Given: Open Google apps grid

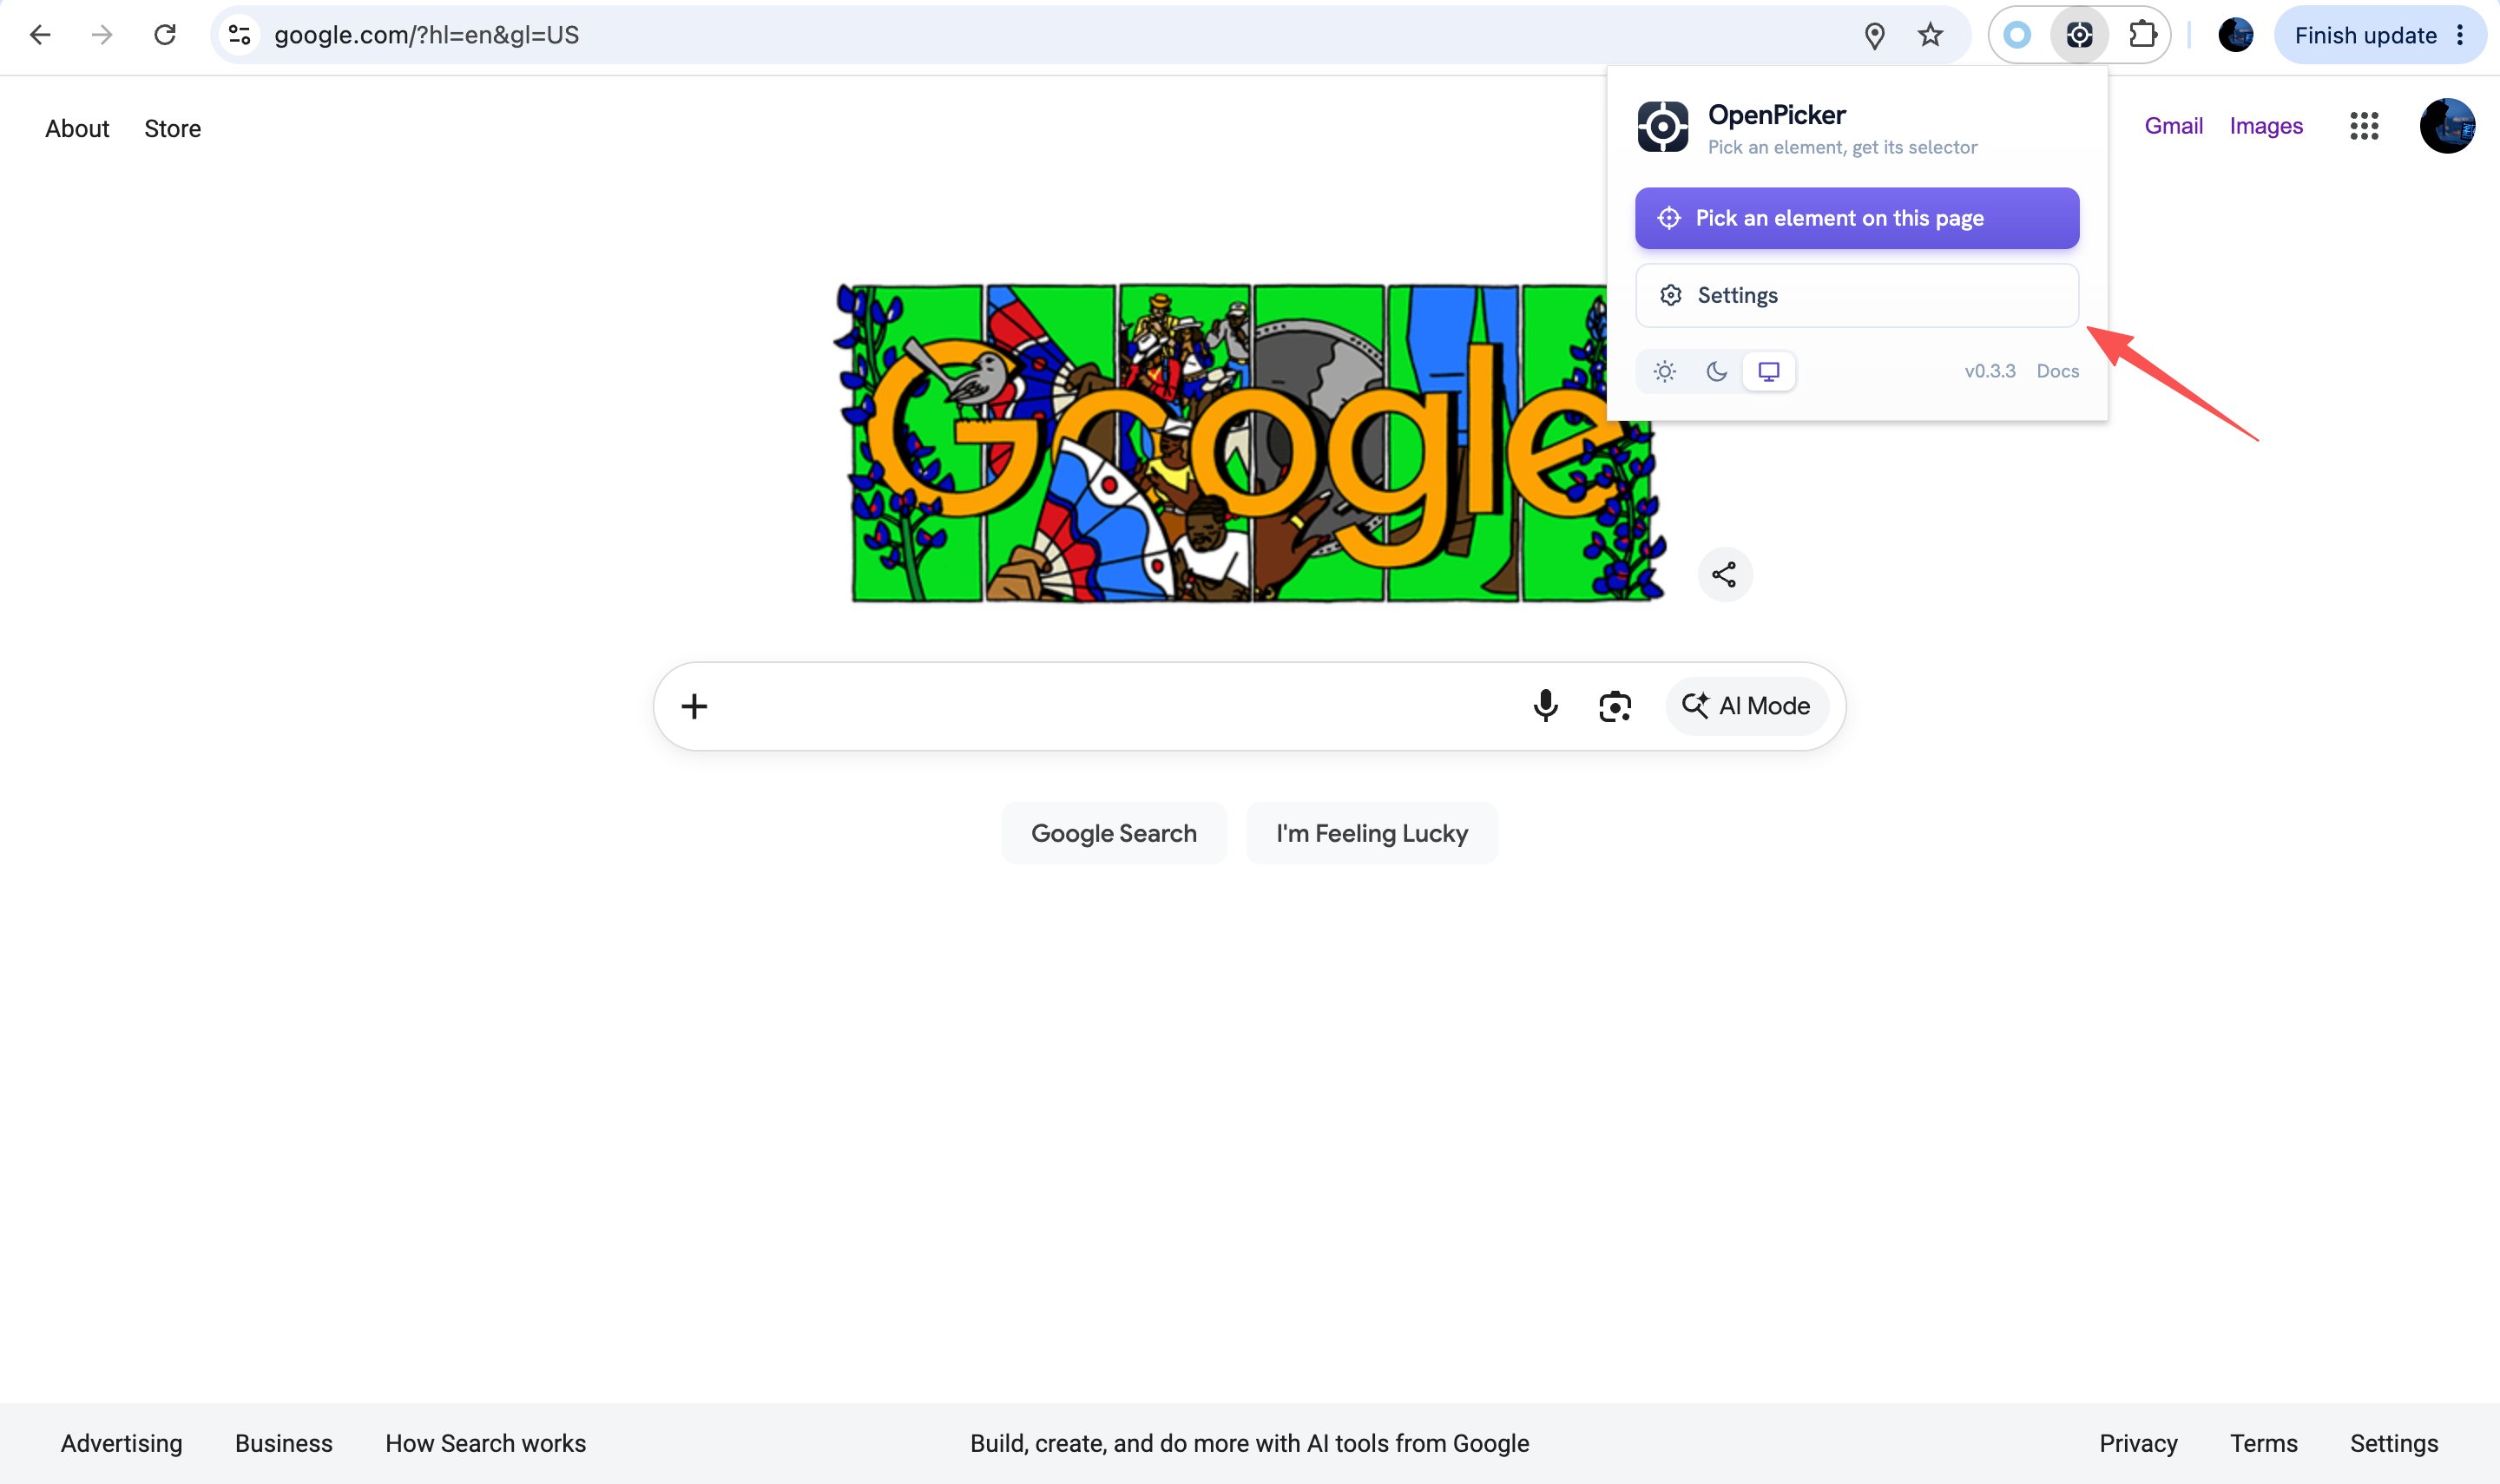Looking at the screenshot, I should 2364,126.
